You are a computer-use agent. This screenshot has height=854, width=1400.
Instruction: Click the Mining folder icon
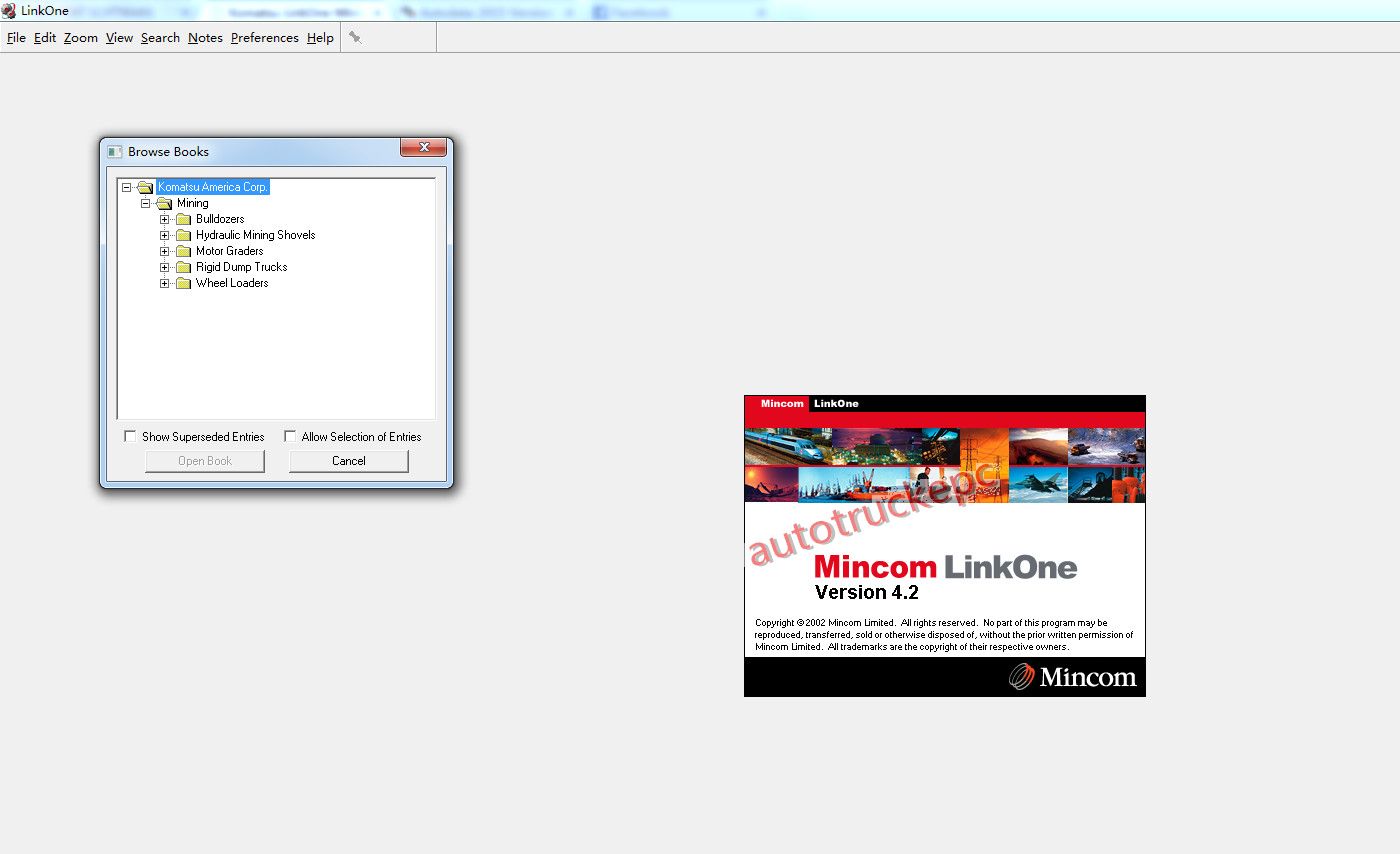coord(164,203)
